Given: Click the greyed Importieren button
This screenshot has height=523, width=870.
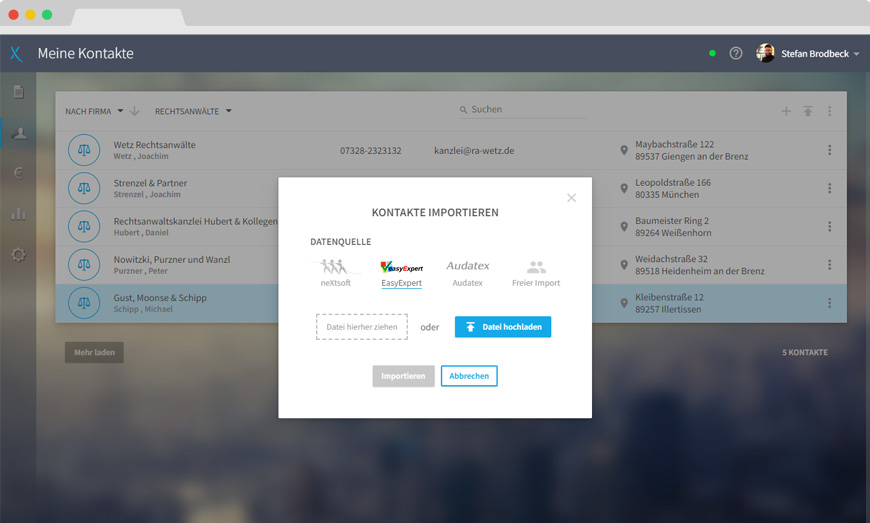Looking at the screenshot, I should point(403,376).
